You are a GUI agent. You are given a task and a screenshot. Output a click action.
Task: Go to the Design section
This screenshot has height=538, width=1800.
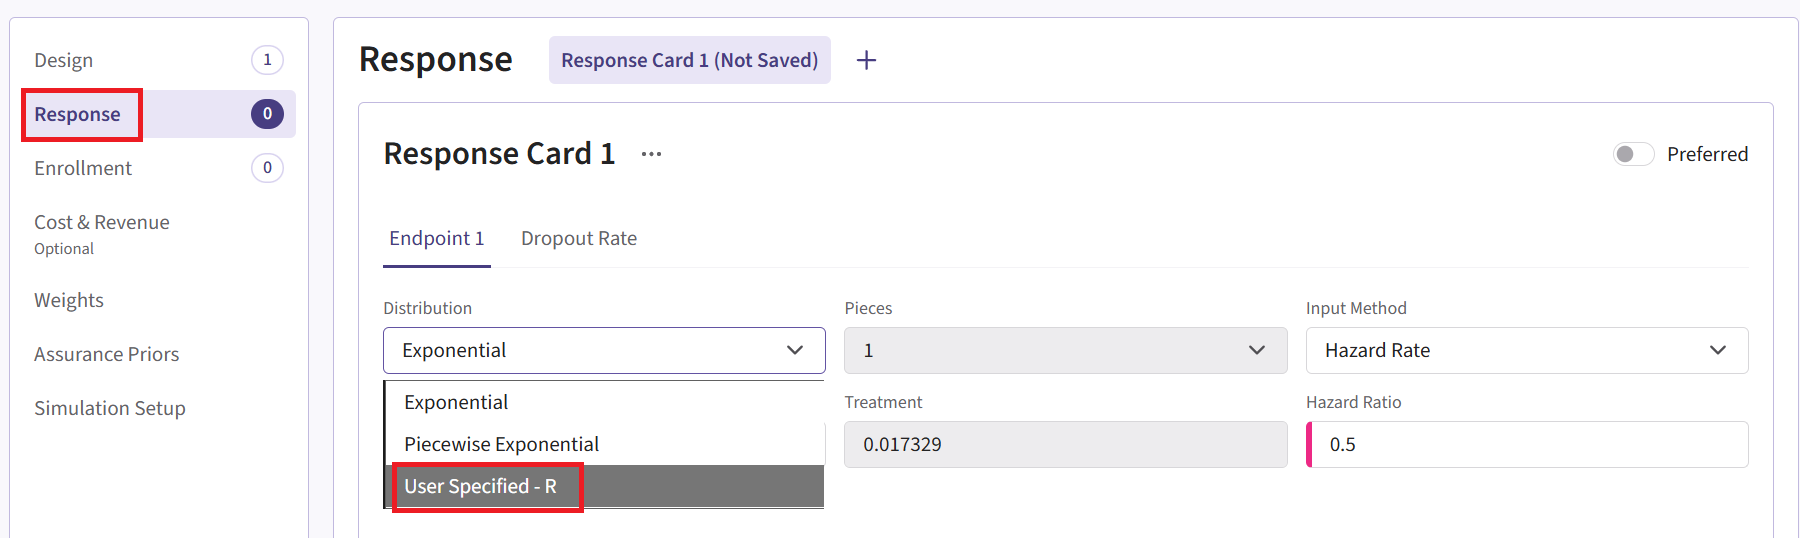pos(64,60)
